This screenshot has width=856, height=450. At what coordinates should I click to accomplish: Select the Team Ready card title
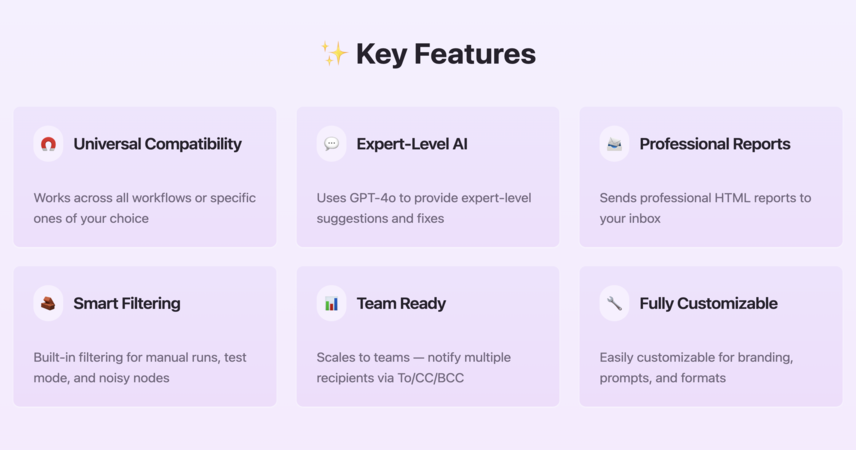(x=401, y=304)
